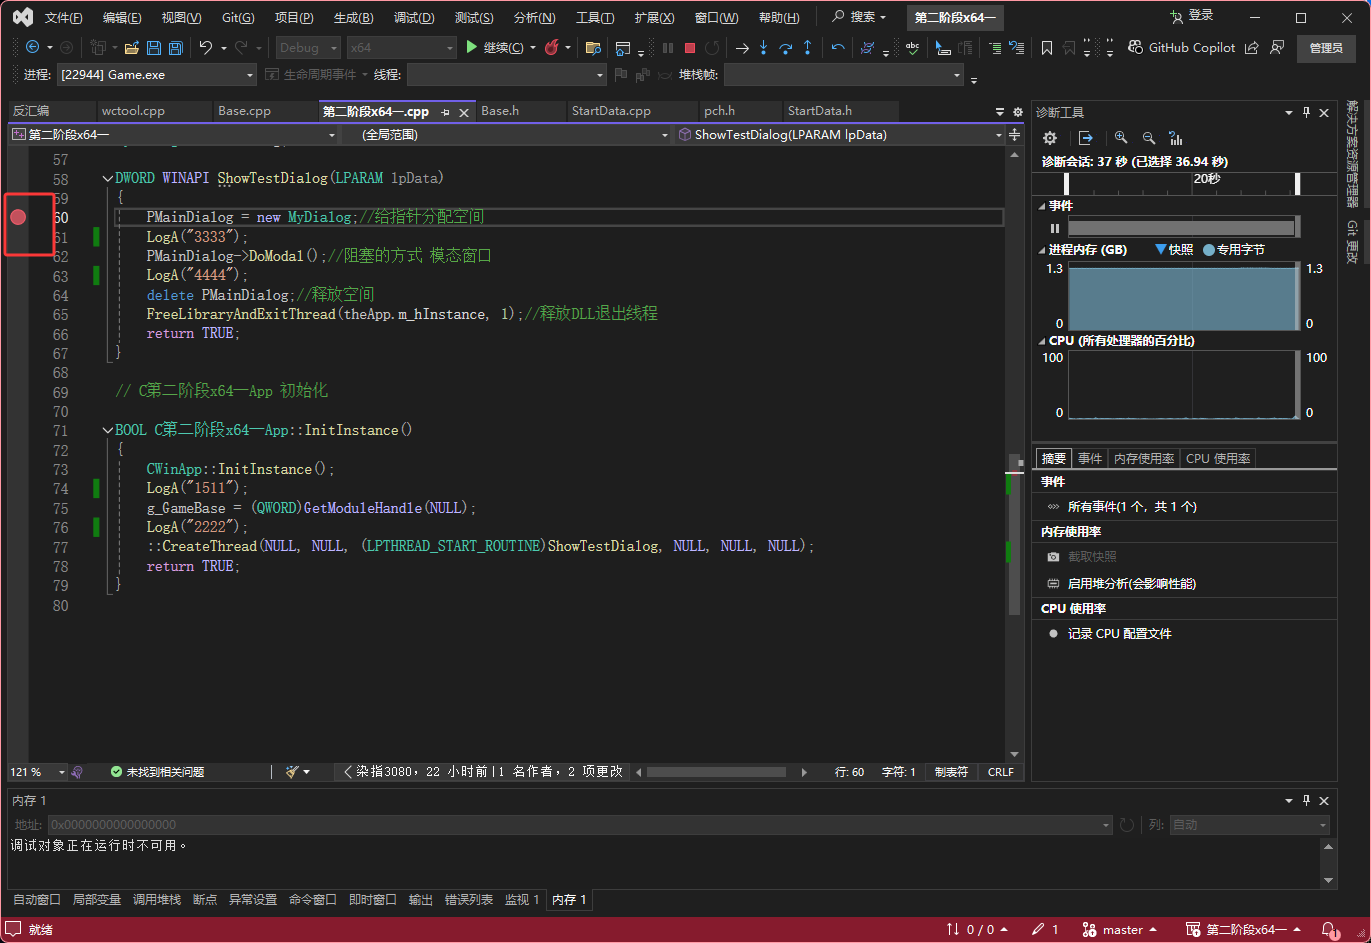Image resolution: width=1371 pixels, height=943 pixels.
Task: Click the show next statement arrow icon
Action: click(742, 47)
